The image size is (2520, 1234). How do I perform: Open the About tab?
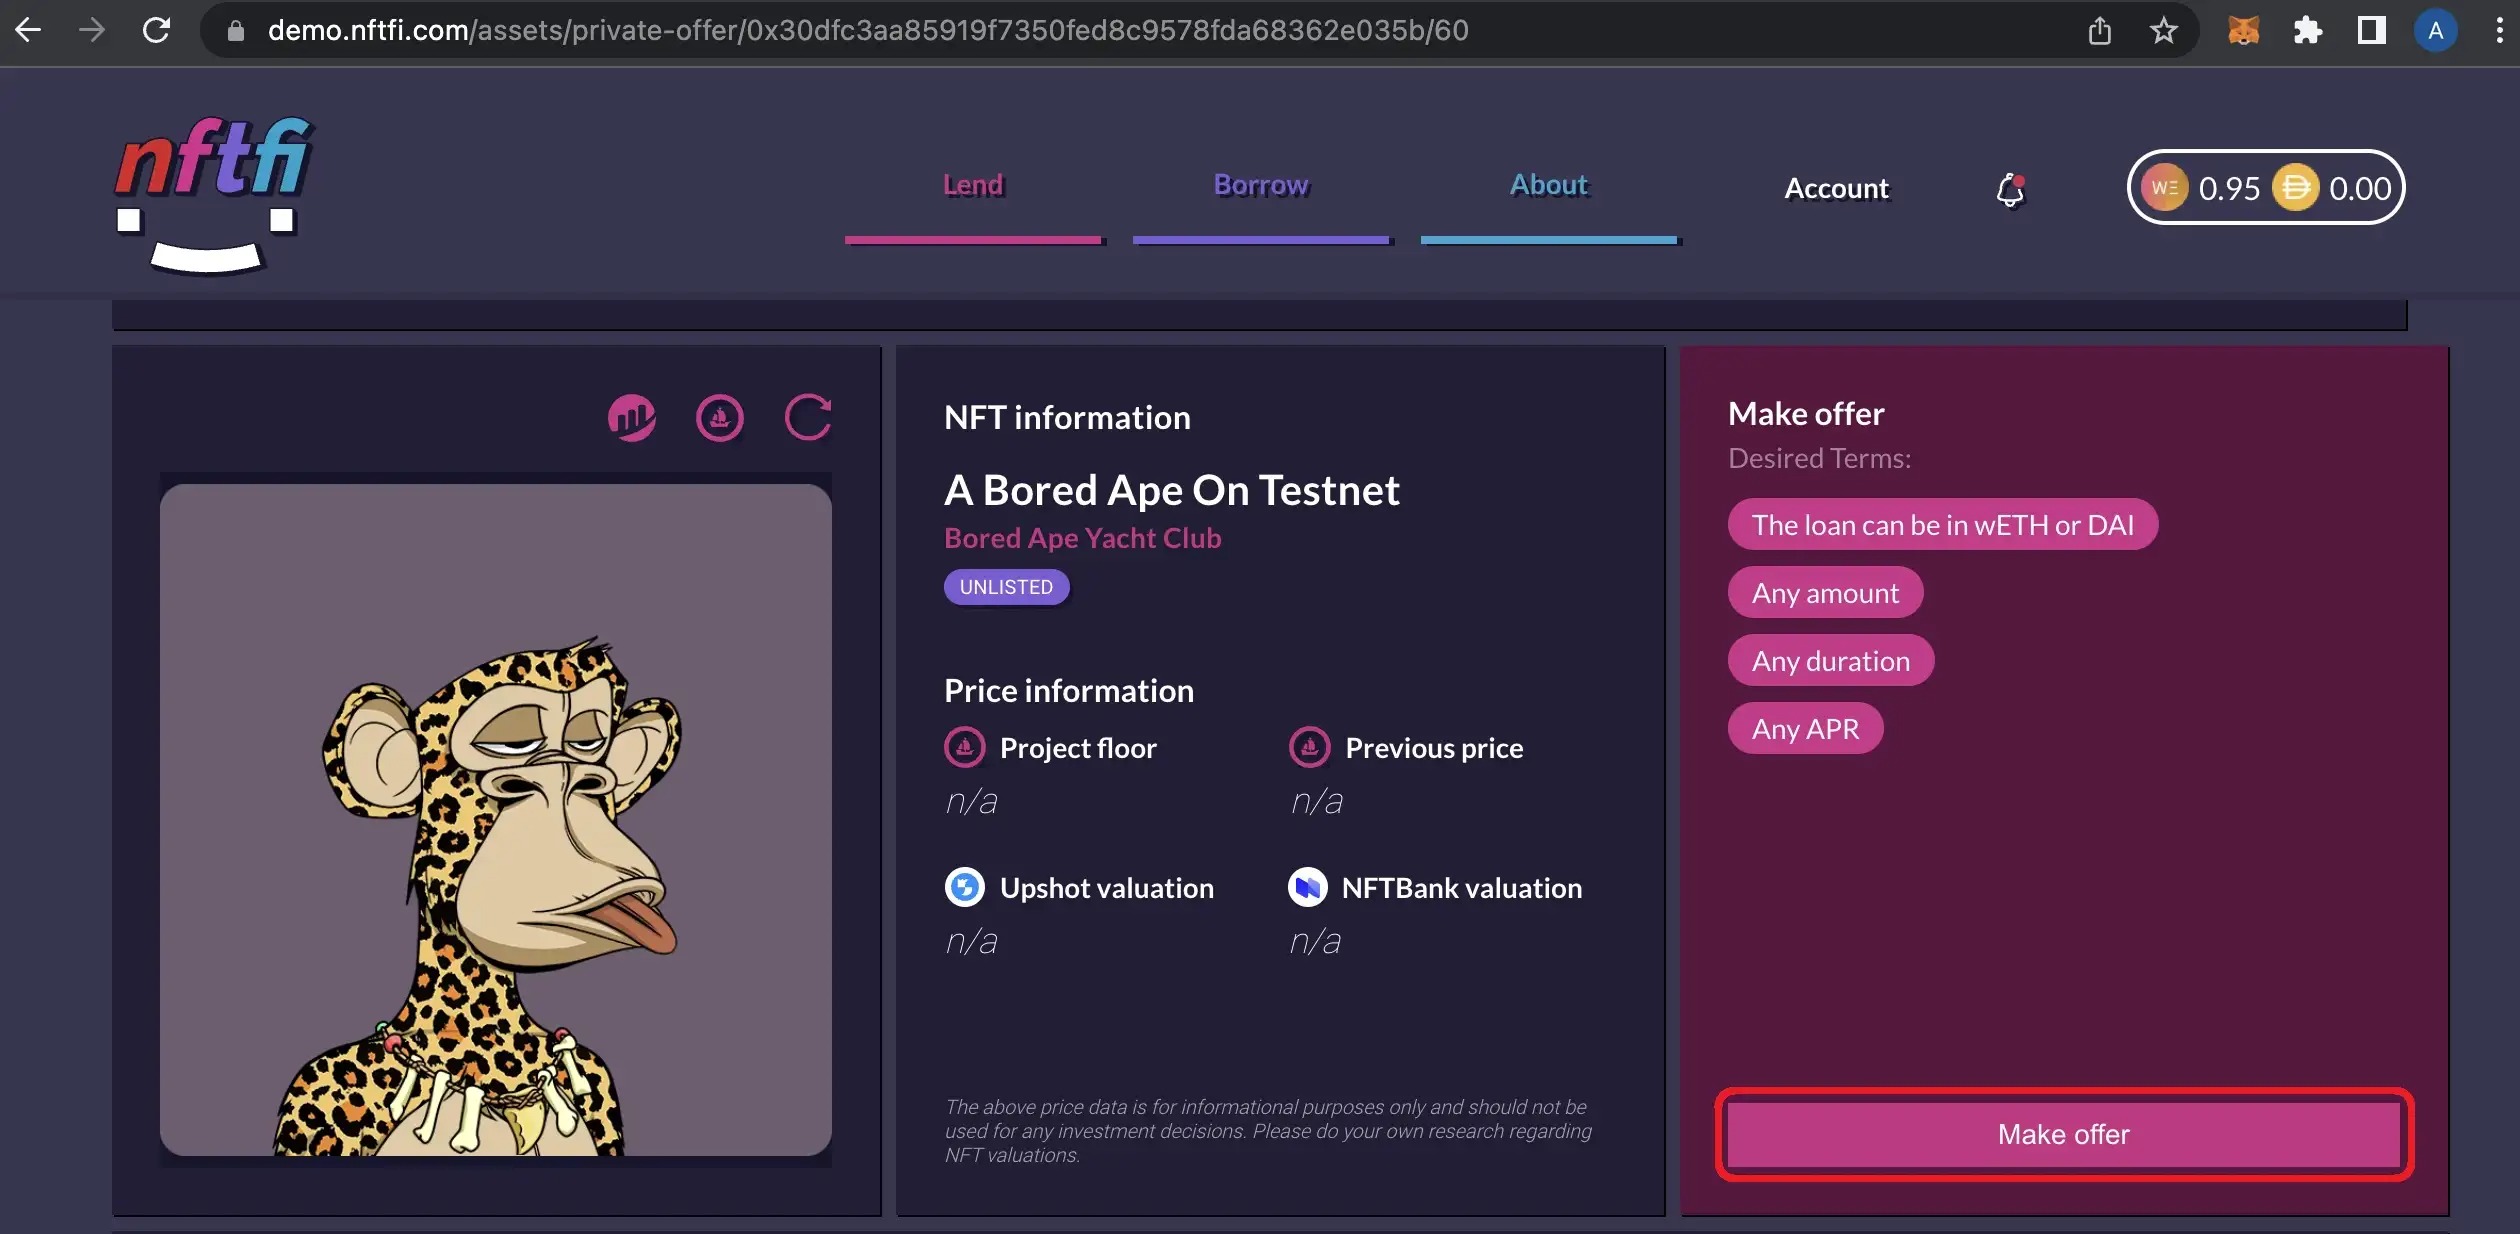1549,185
